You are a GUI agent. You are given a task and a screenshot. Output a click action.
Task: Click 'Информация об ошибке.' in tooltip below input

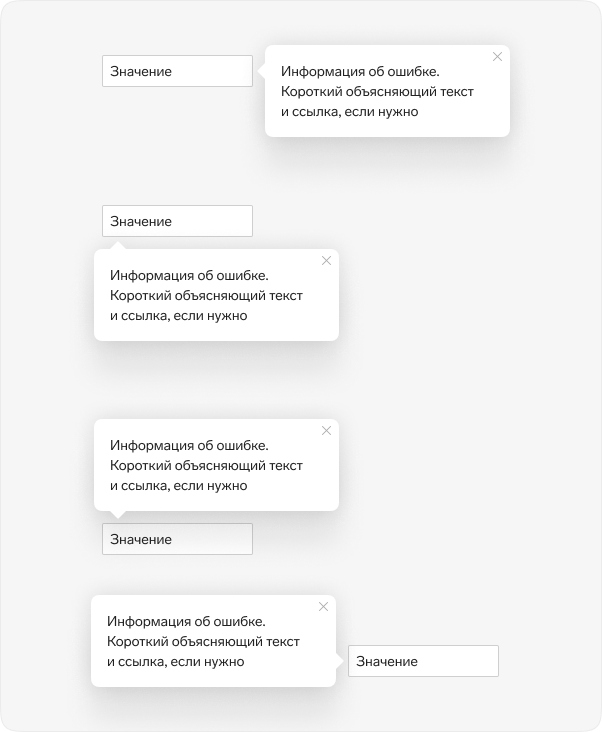click(189, 275)
